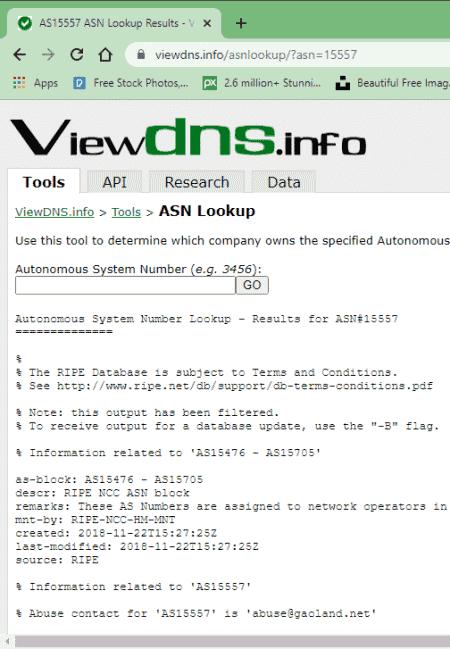Open the Beautiful Free Images bookmark

392,83
